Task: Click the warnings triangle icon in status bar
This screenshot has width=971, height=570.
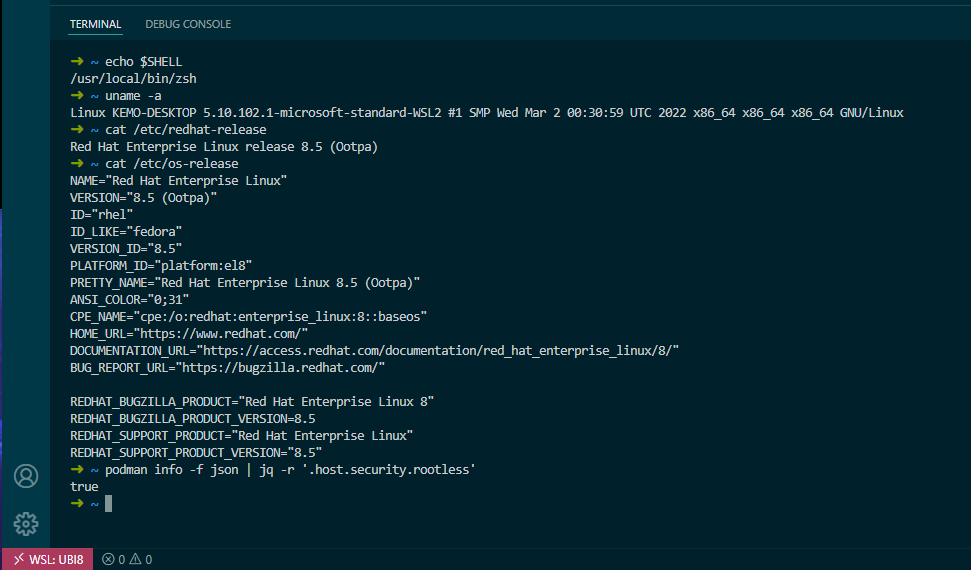Action: pos(136,560)
